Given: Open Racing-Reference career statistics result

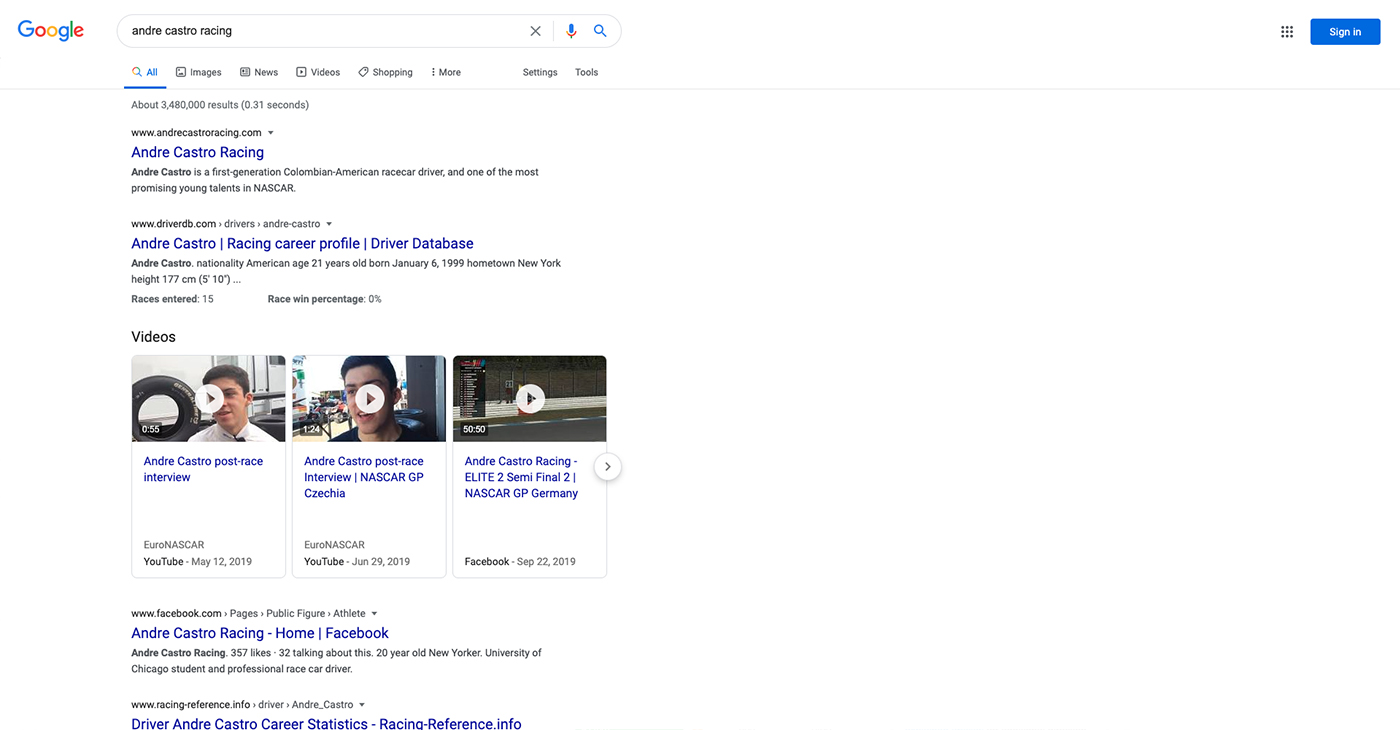Looking at the screenshot, I should pos(326,723).
